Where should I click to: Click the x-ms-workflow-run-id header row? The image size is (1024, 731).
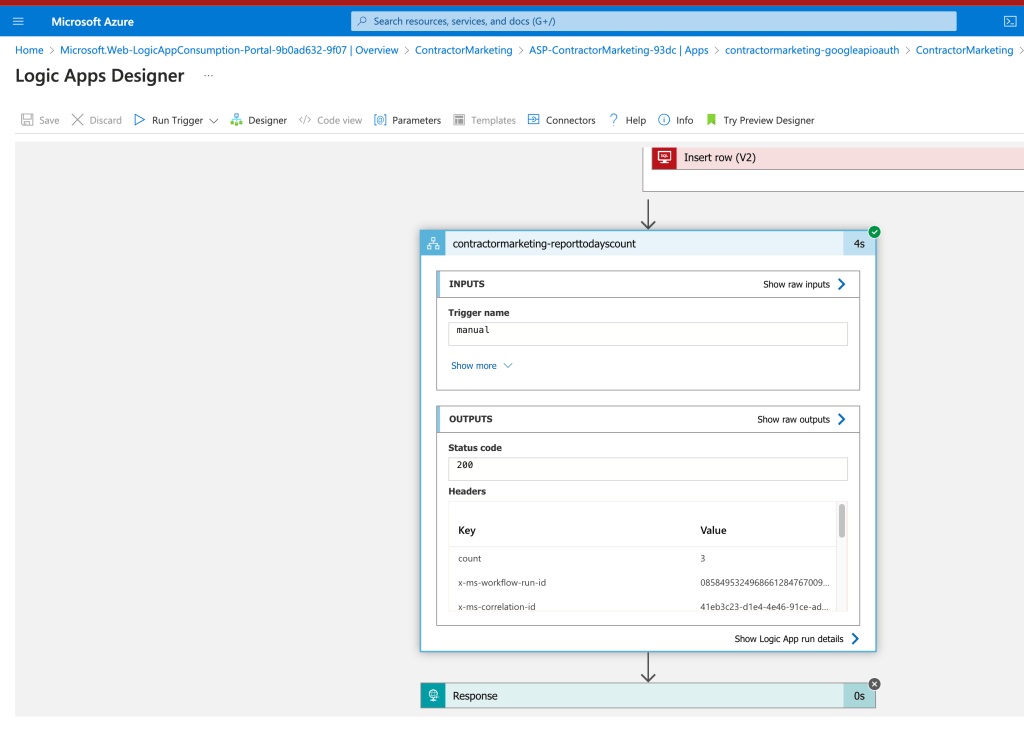click(643, 583)
